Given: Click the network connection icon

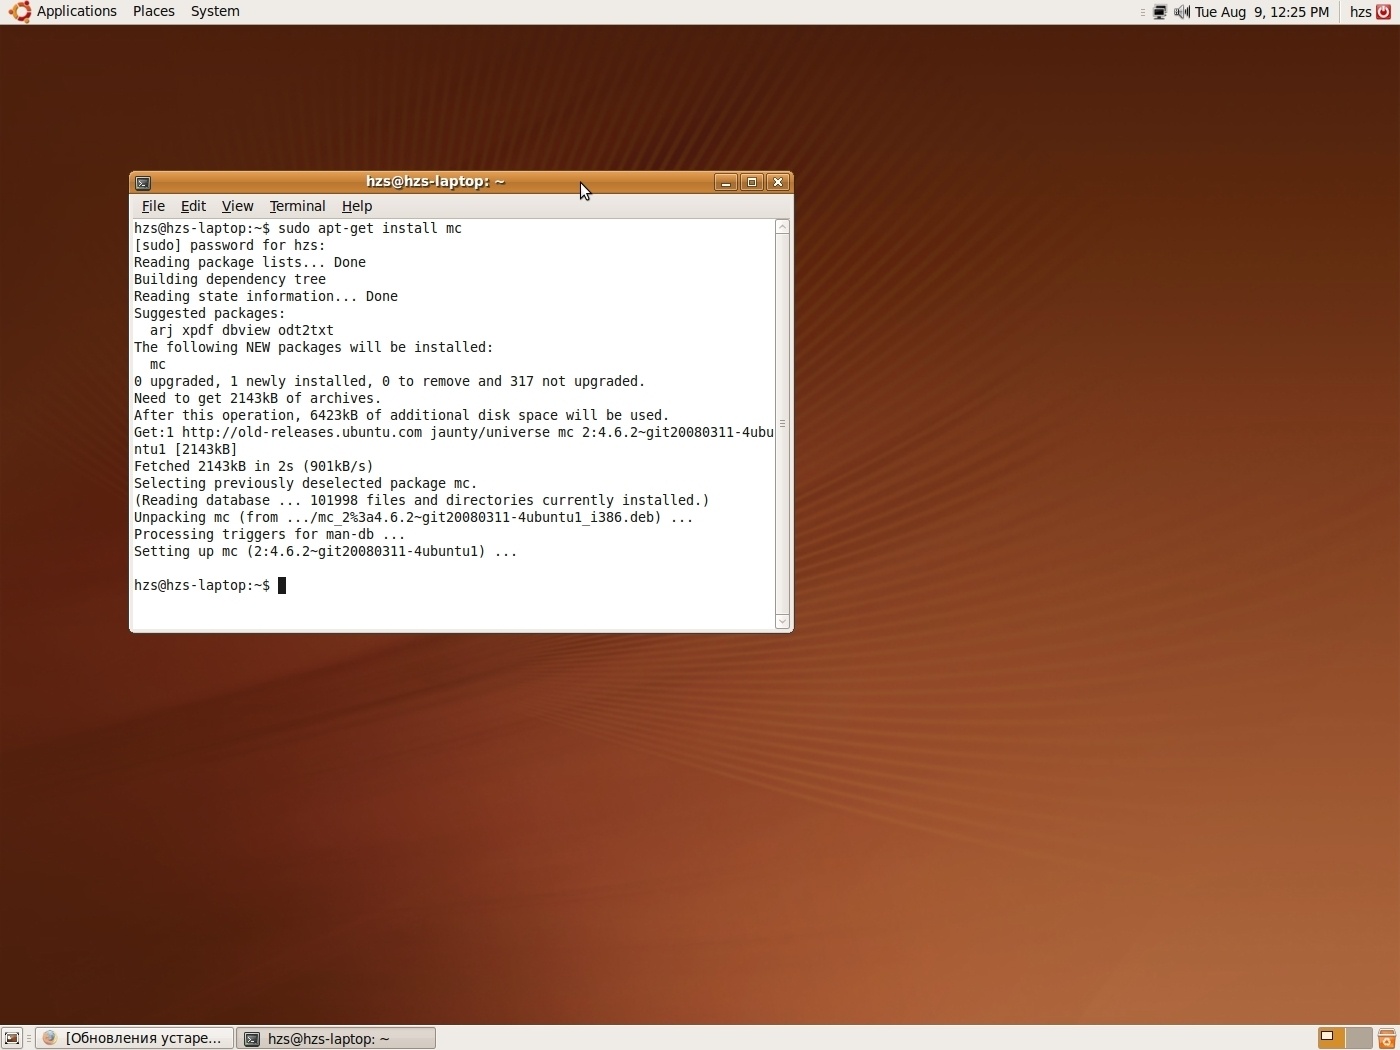Looking at the screenshot, I should click(1160, 12).
